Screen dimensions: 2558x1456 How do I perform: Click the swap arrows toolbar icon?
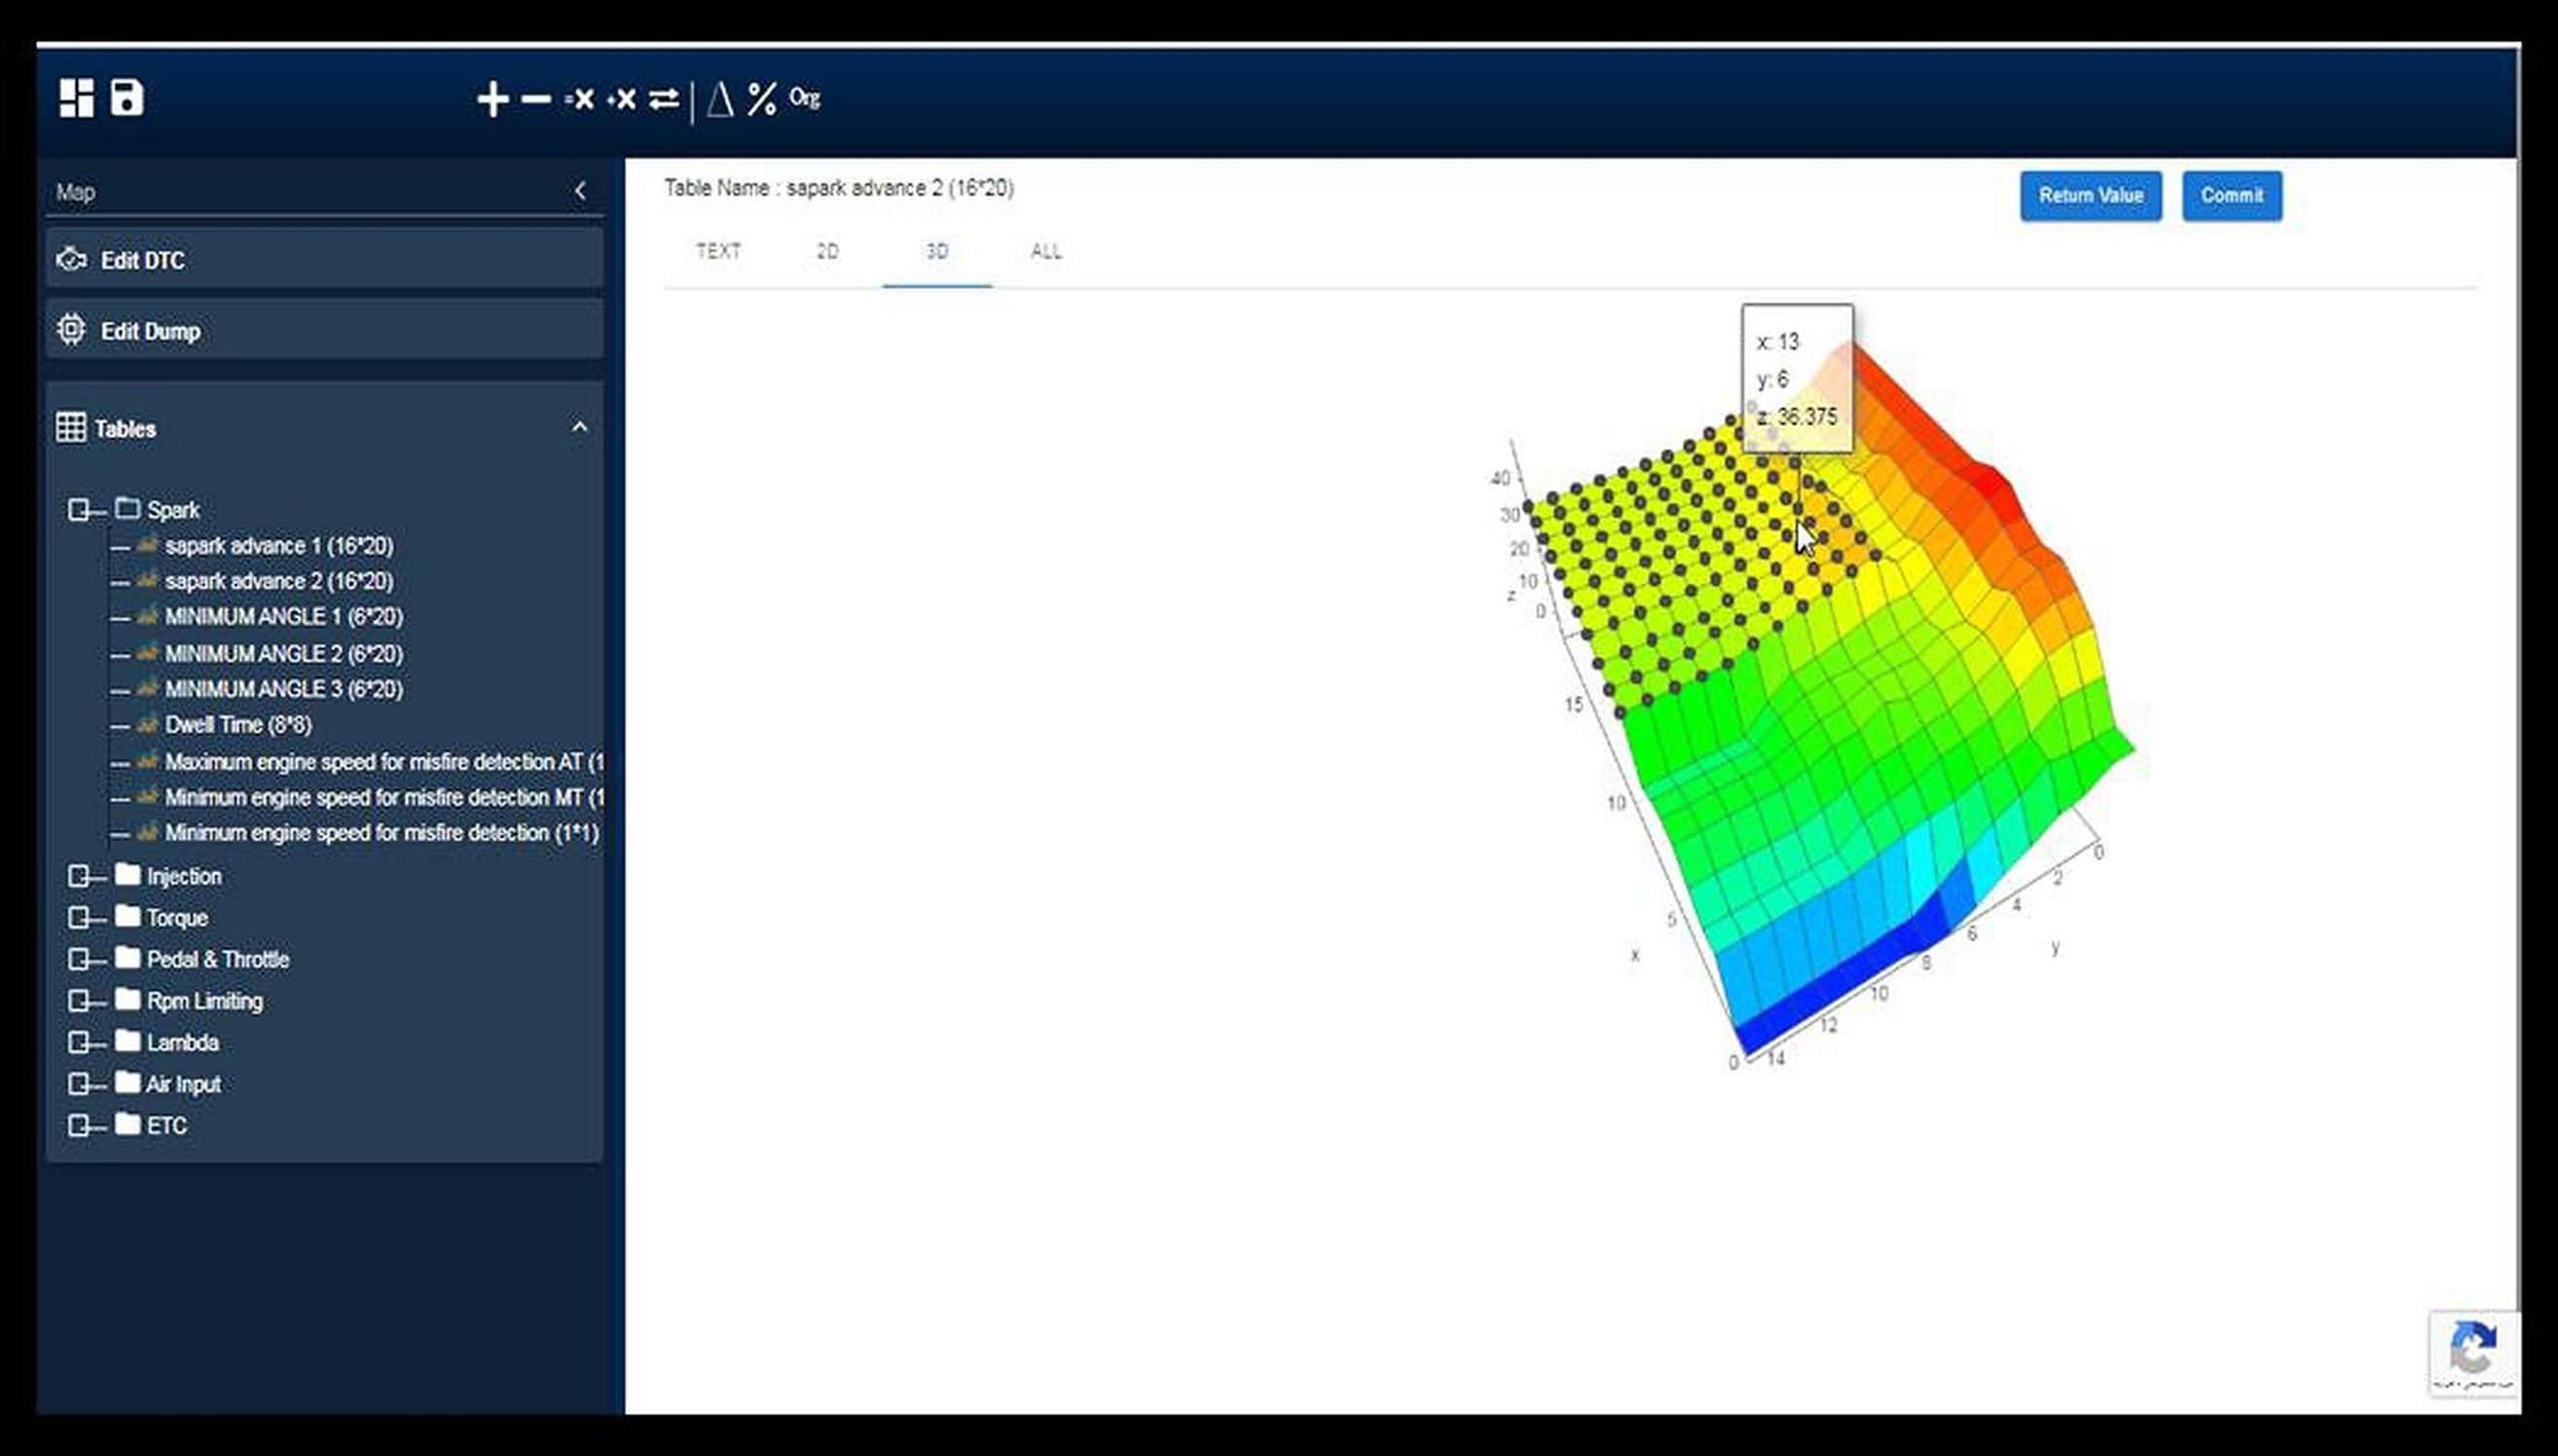point(664,99)
